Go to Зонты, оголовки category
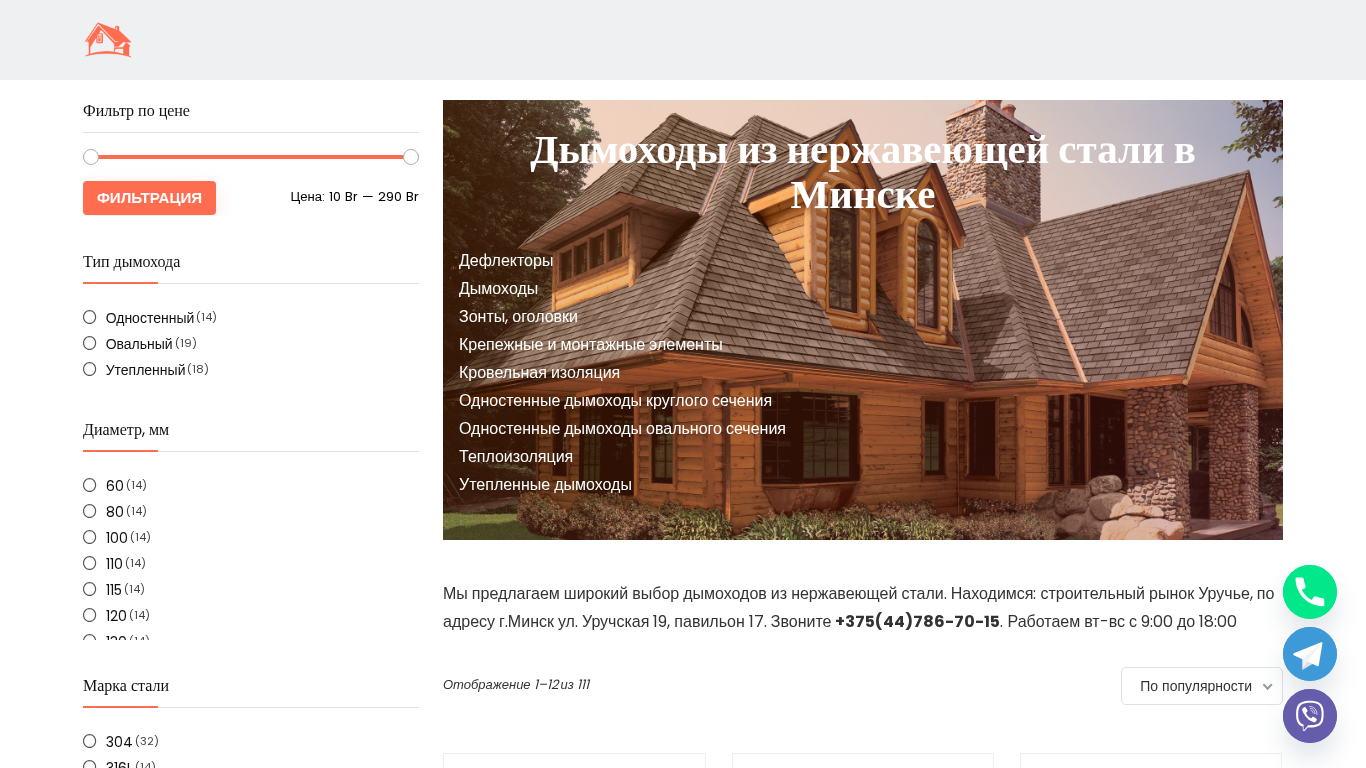1366x768 pixels. pos(518,316)
